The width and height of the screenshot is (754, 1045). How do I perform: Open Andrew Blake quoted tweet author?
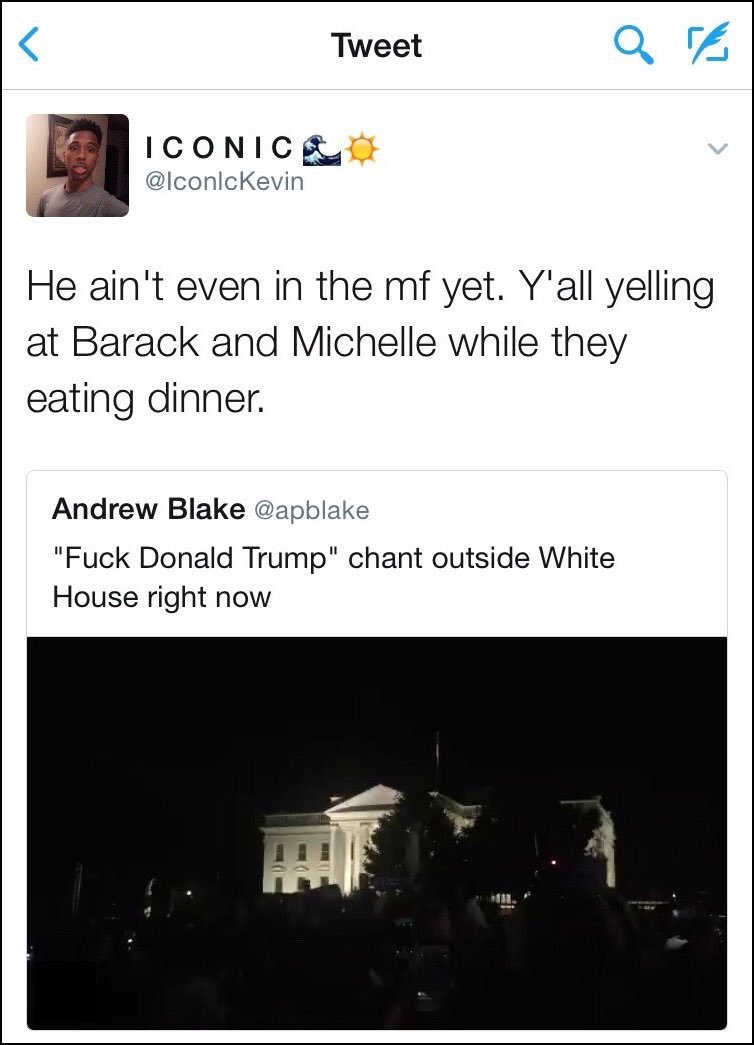pyautogui.click(x=148, y=509)
